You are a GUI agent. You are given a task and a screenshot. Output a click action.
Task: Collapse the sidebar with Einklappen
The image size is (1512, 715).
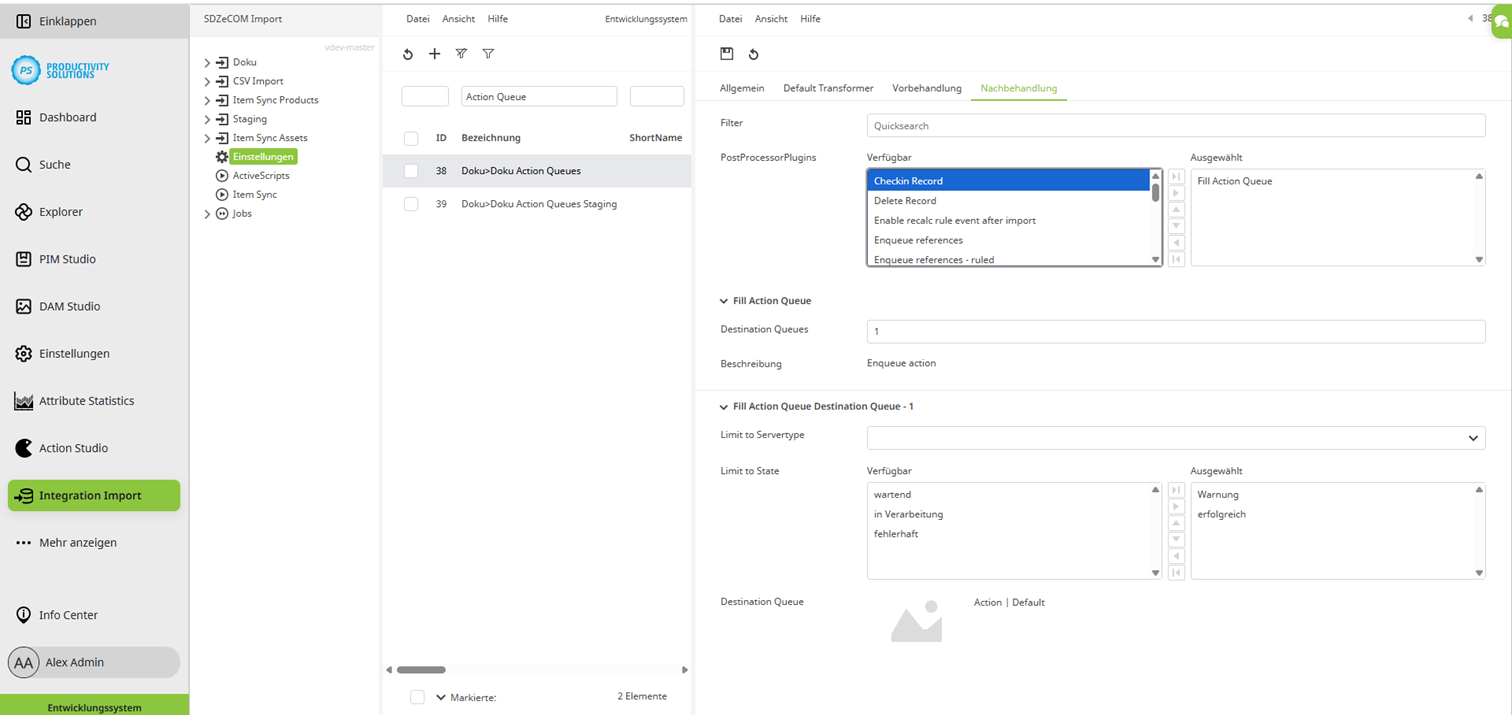click(x=94, y=21)
